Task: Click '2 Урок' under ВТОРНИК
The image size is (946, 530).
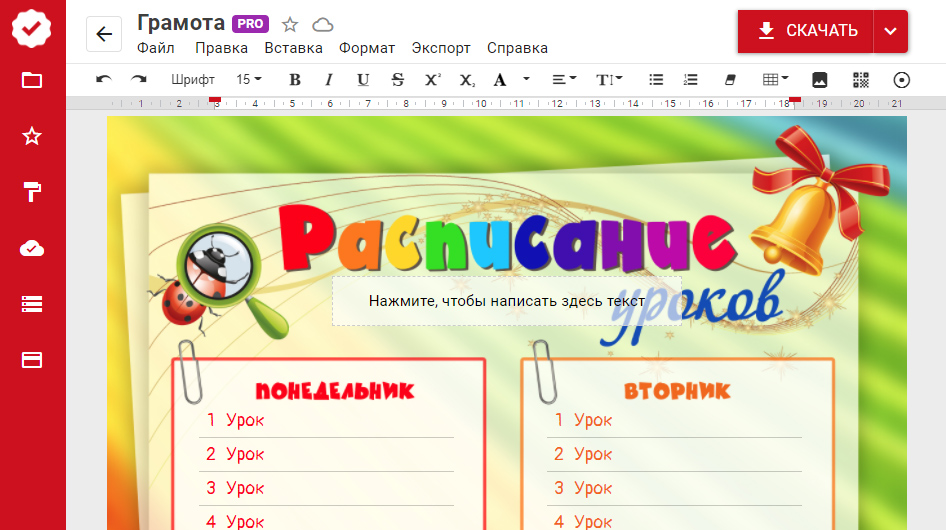Action: (583, 454)
